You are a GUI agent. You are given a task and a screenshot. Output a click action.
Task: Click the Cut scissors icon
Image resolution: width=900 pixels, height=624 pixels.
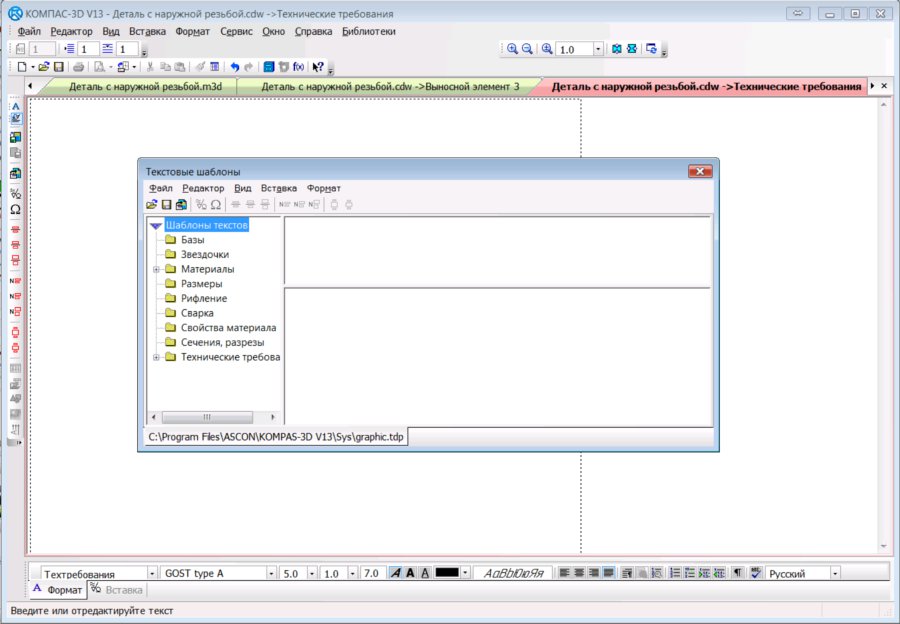(x=150, y=67)
